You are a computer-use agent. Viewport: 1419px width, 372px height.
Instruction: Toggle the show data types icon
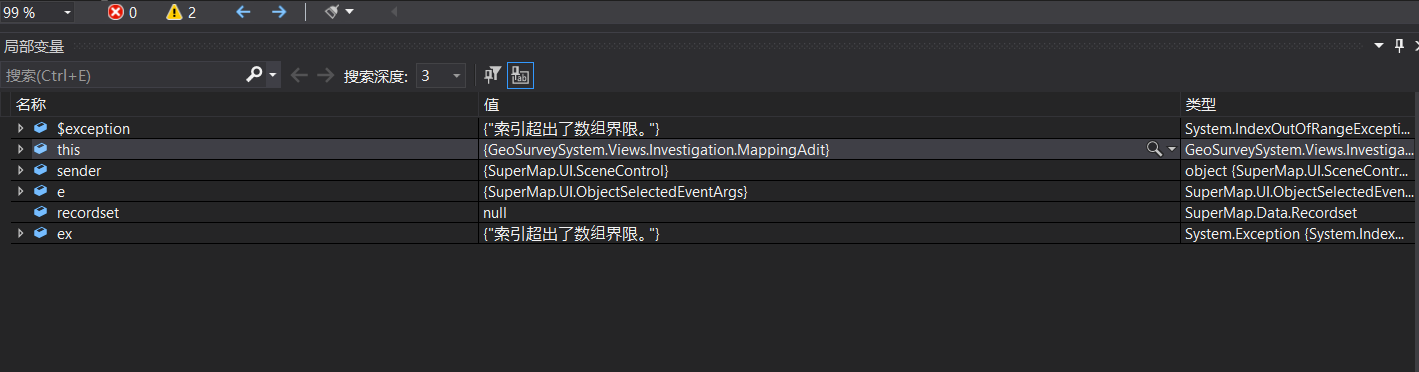pos(521,75)
